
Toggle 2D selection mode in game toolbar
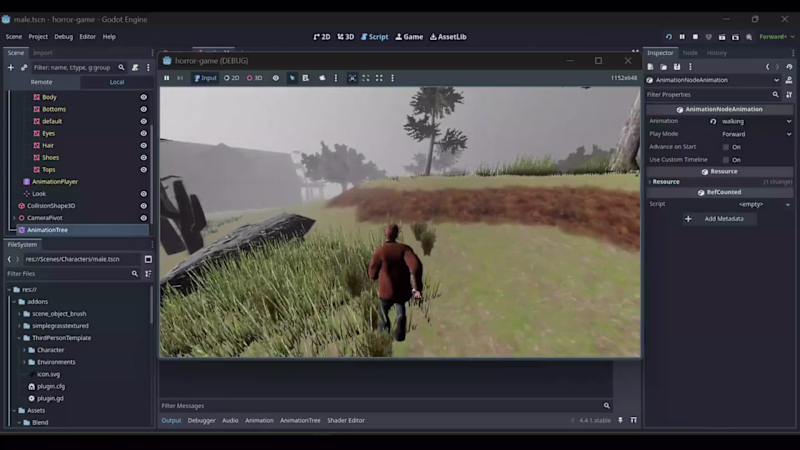(x=232, y=78)
